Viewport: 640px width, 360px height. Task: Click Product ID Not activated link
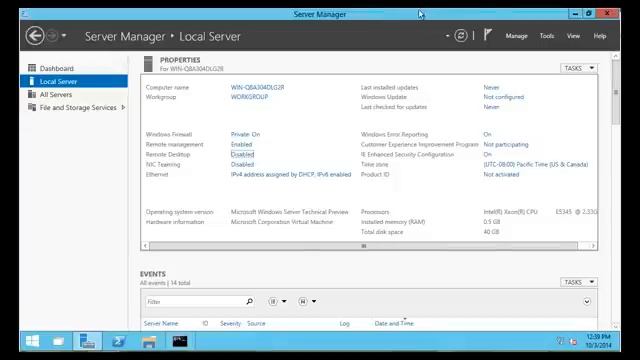pyautogui.click(x=501, y=174)
